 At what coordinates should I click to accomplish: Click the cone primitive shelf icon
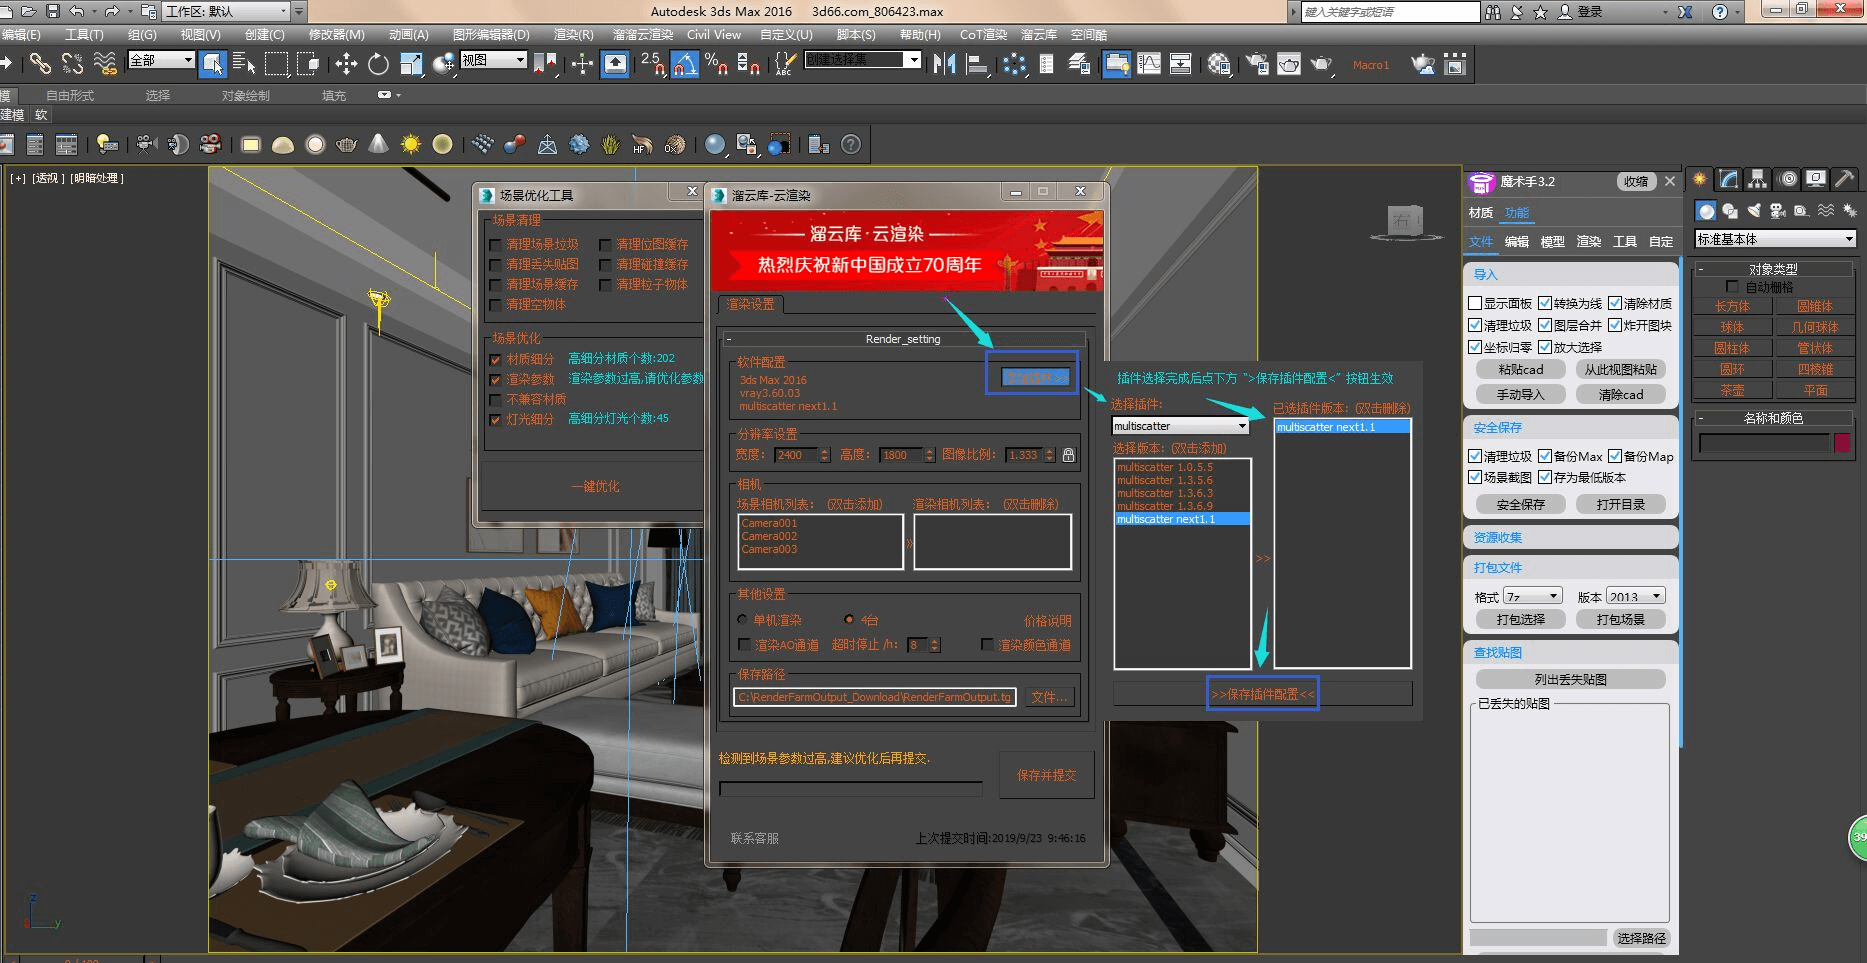point(378,145)
